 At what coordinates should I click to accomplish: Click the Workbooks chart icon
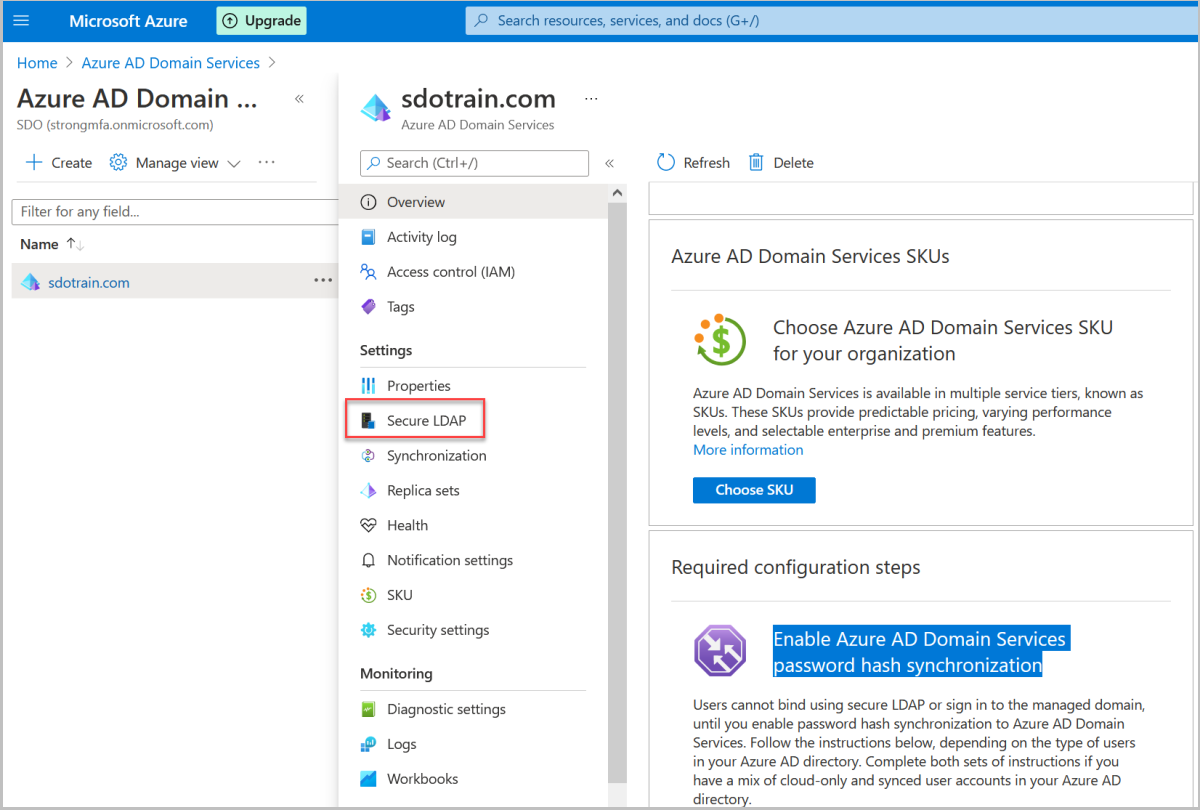click(368, 779)
